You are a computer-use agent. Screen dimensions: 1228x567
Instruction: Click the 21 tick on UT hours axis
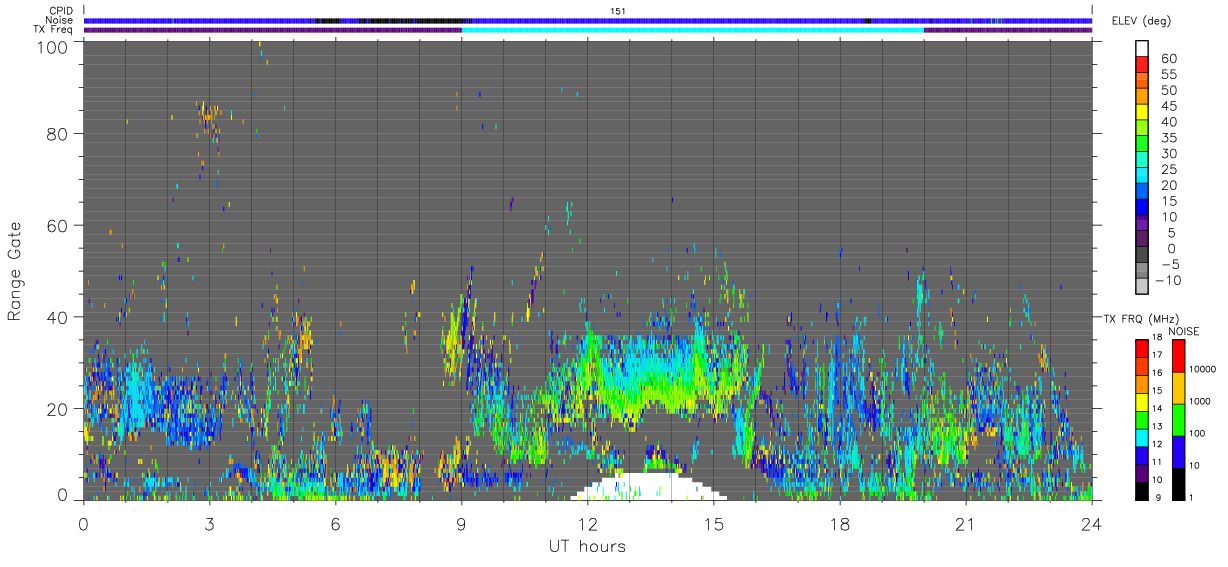[x=966, y=524]
